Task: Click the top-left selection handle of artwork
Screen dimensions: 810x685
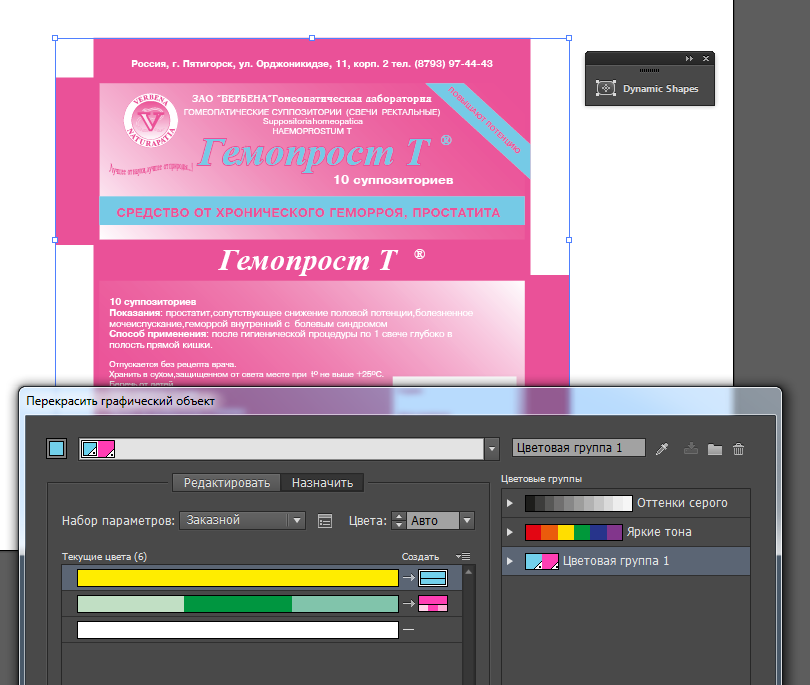Action: point(55,38)
